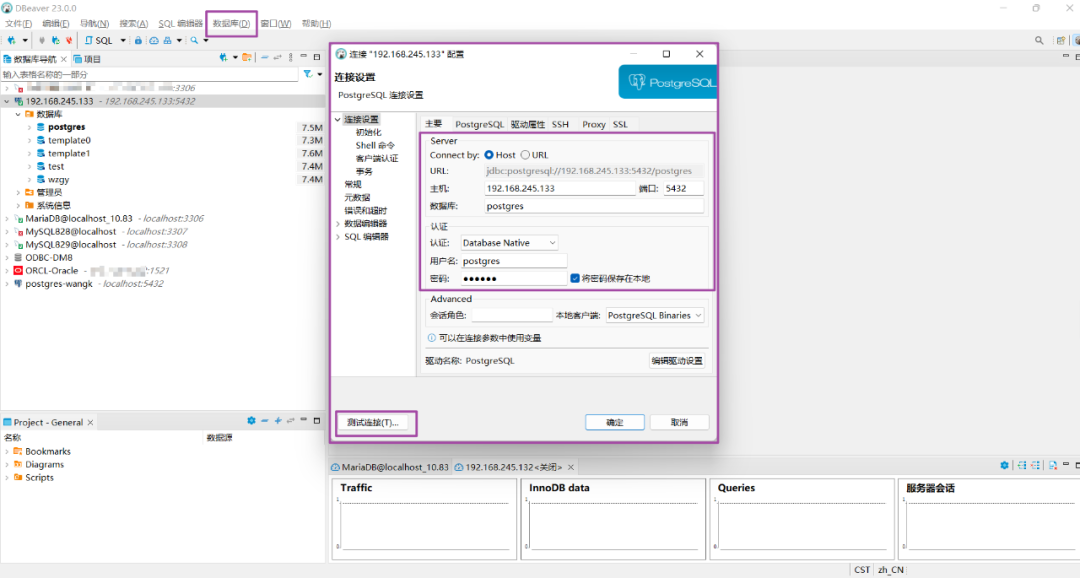
Task: Switch to SSL tab in dialog
Action: (x=620, y=124)
